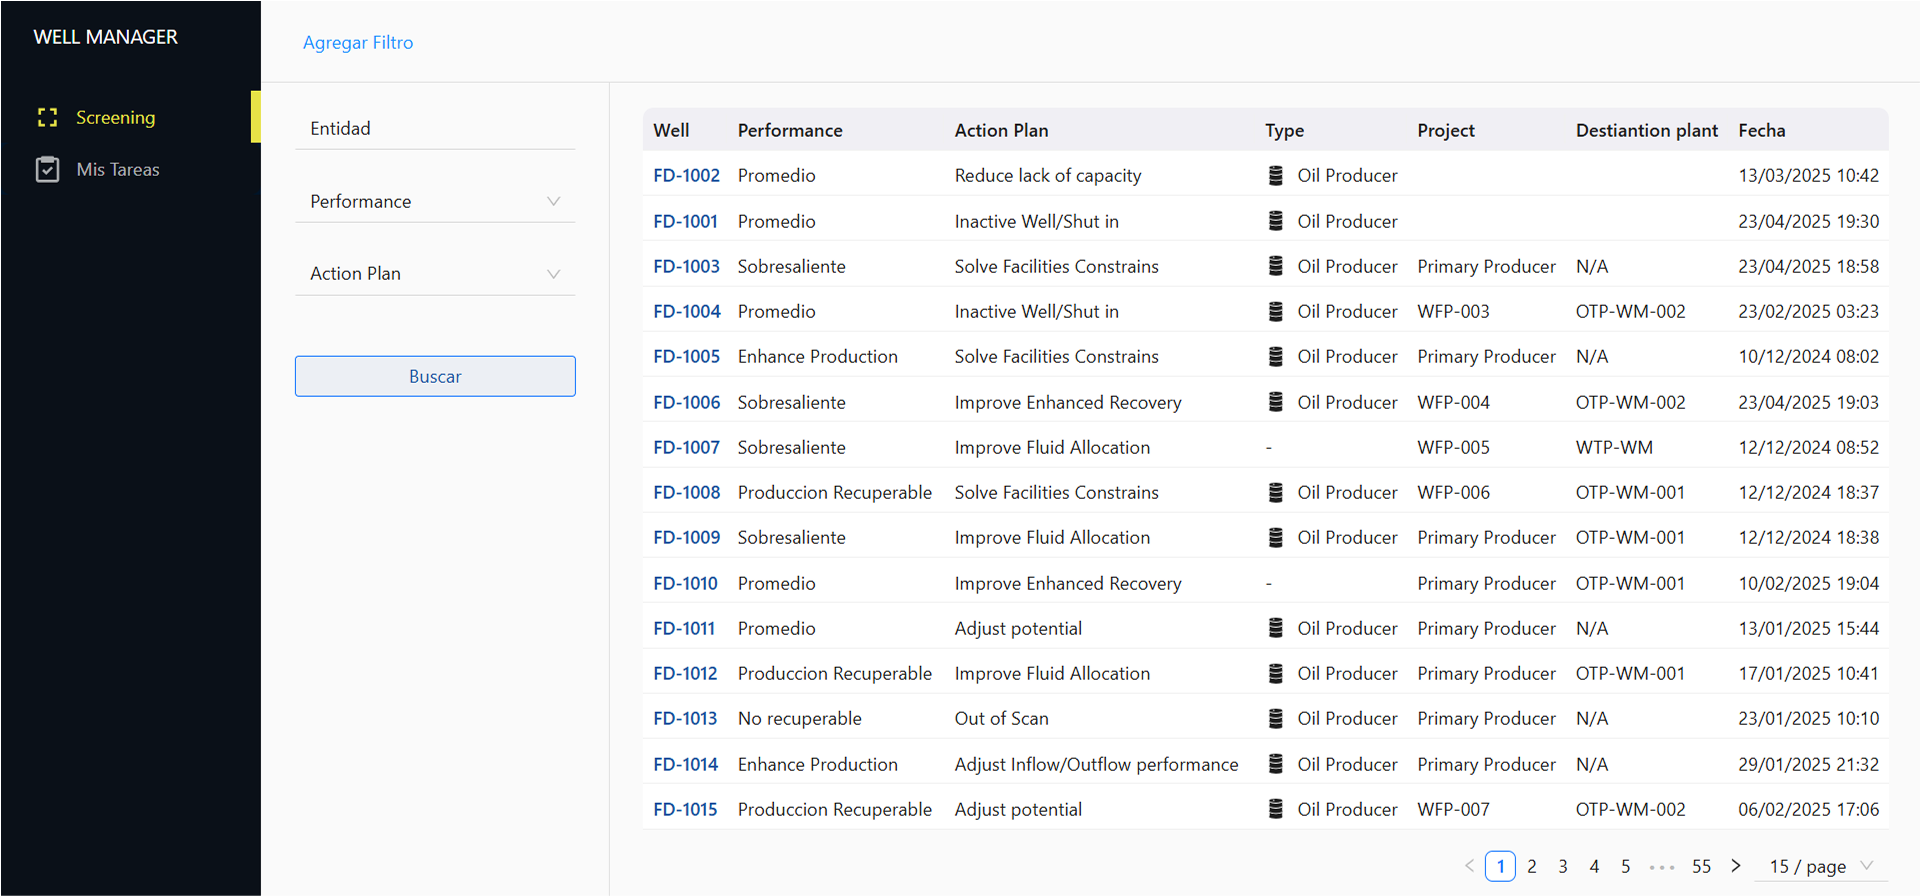Click the Destiantion plant column header
The width and height of the screenshot is (1920, 896).
pos(1646,130)
